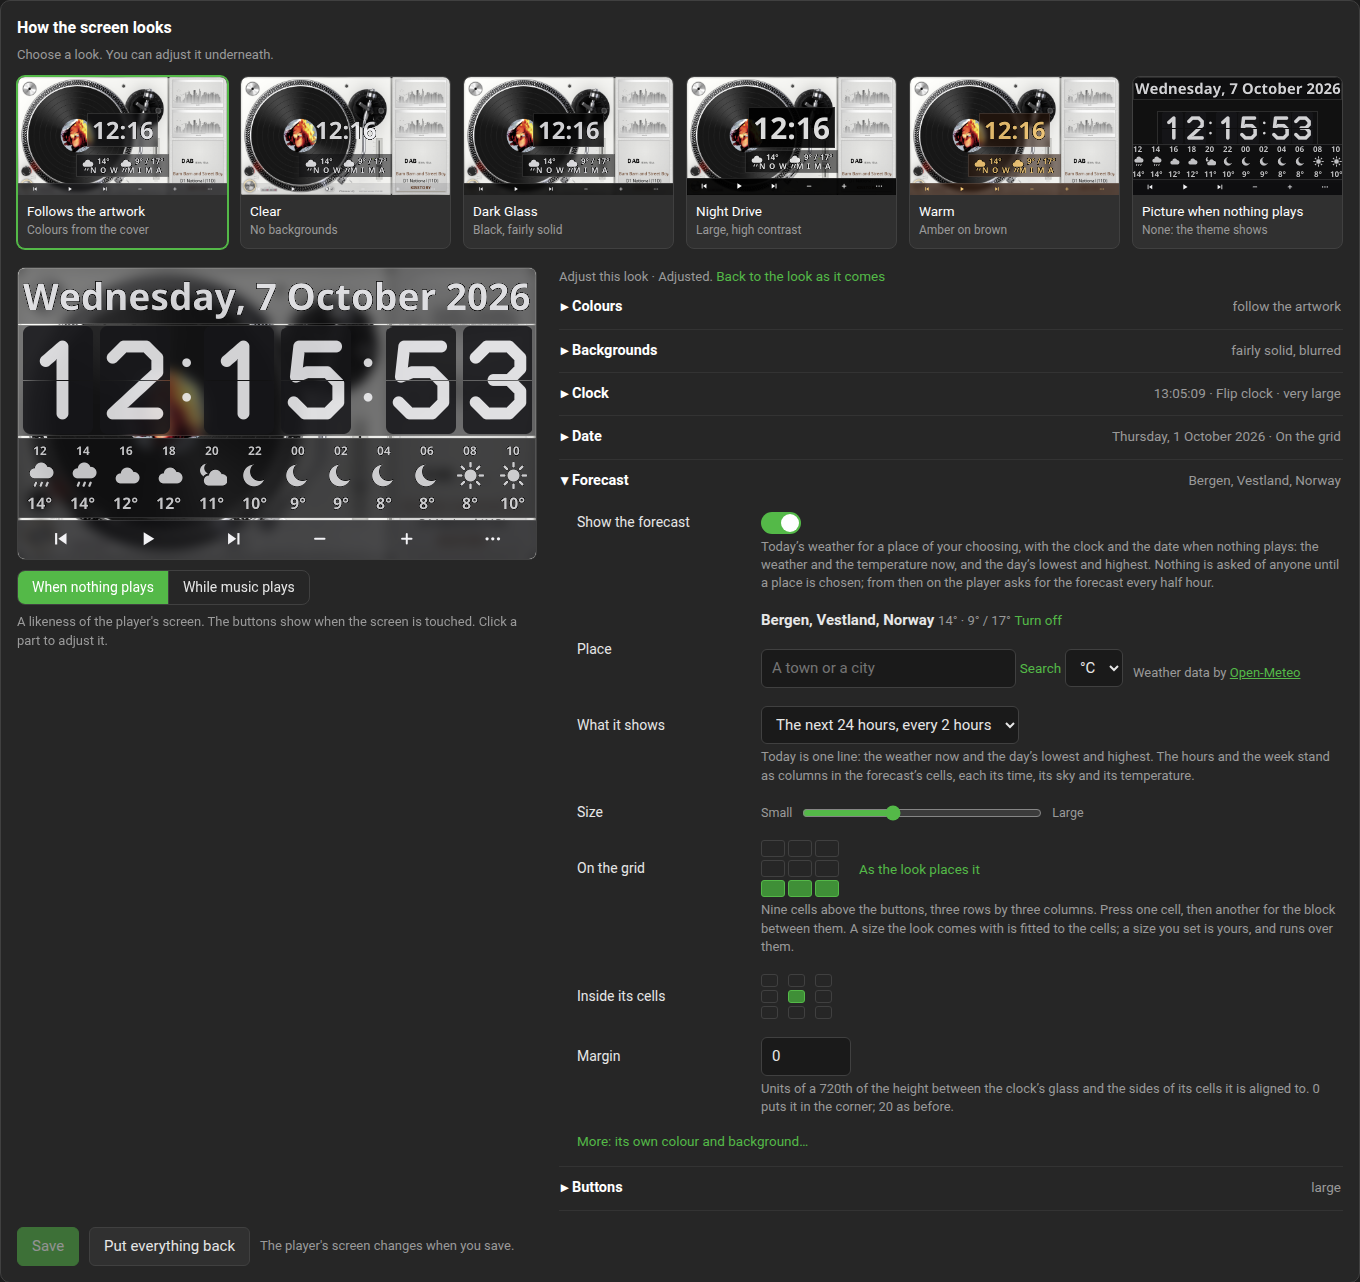The image size is (1360, 1282).
Task: Open the three-dots more button in the preview
Action: pyautogui.click(x=493, y=539)
